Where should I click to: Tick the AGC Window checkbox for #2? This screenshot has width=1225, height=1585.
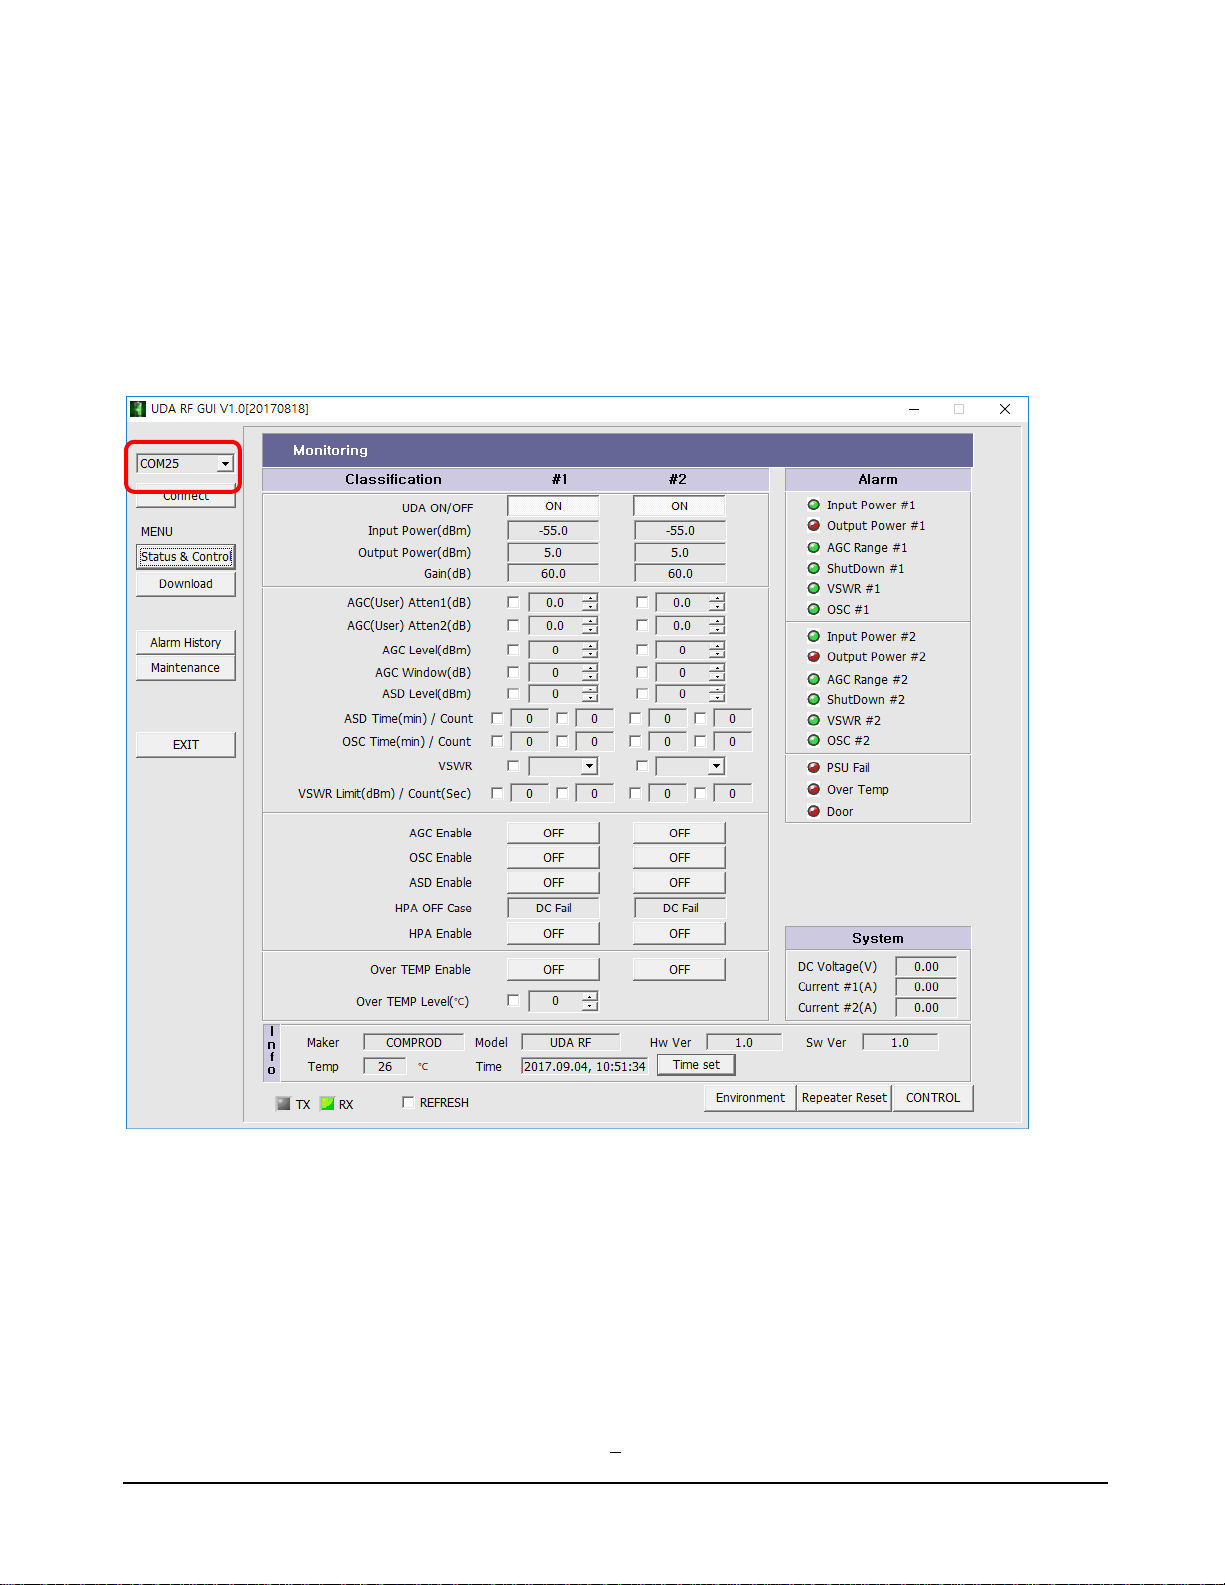click(x=642, y=672)
